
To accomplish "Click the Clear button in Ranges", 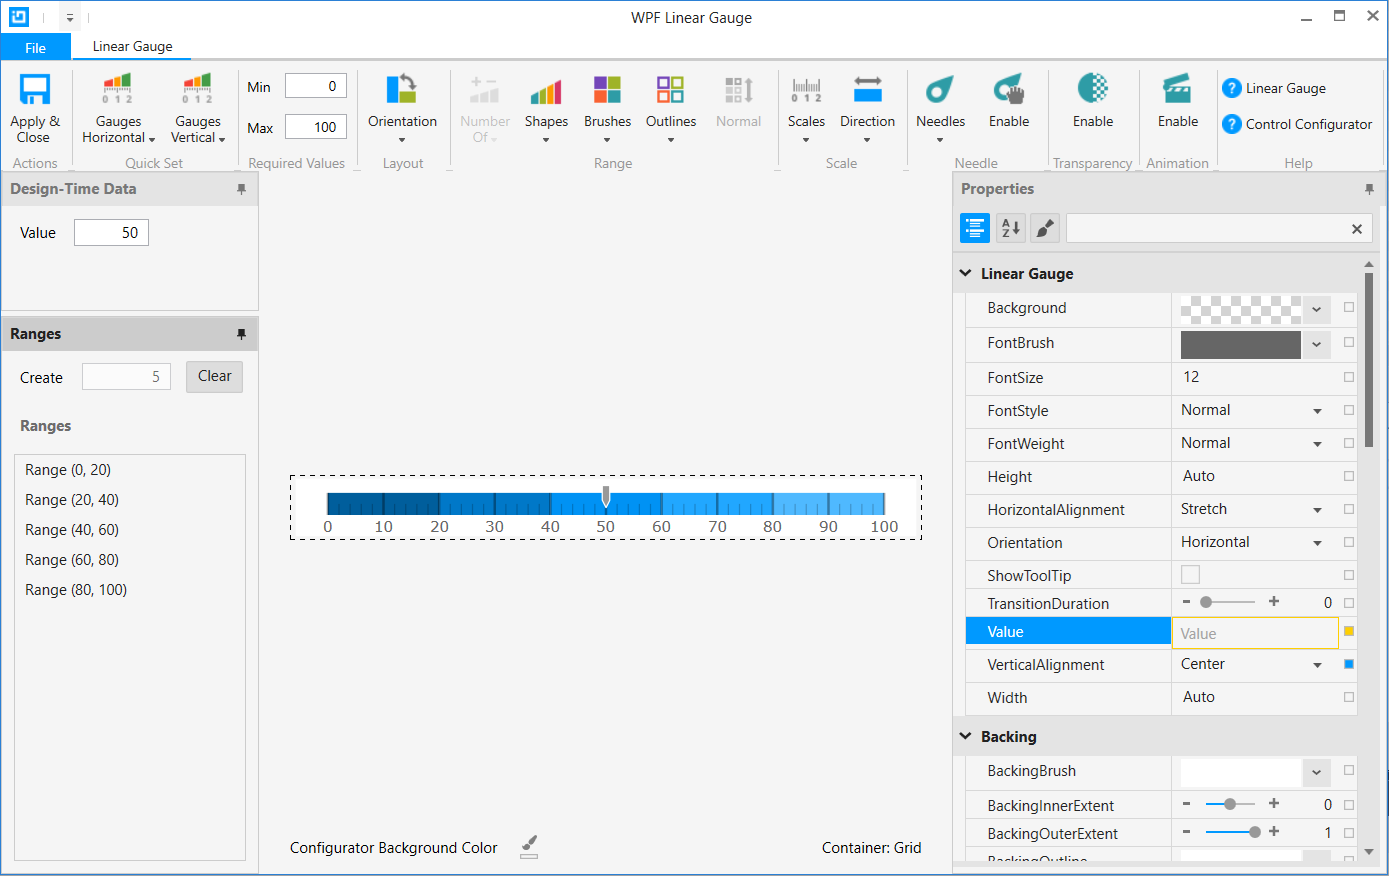I will tap(214, 376).
